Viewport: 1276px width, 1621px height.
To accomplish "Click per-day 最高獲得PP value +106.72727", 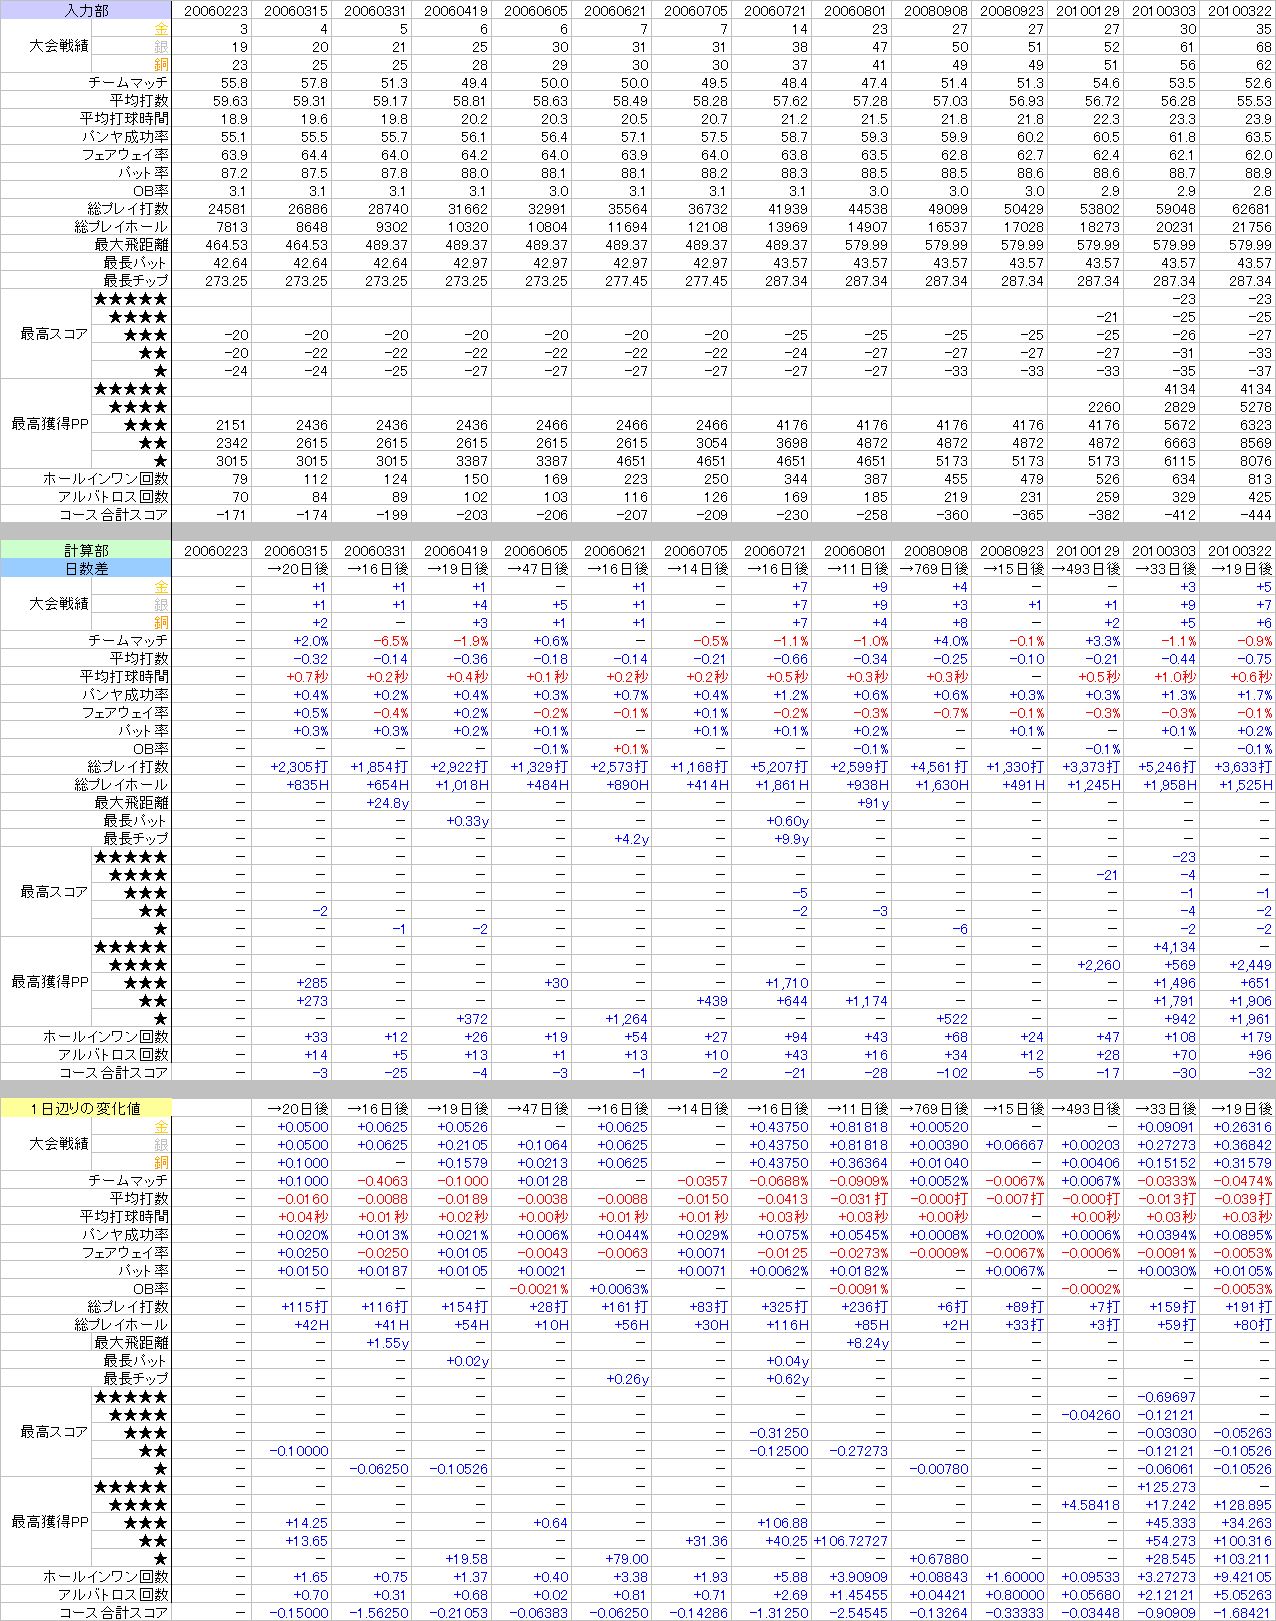I will (x=851, y=1541).
